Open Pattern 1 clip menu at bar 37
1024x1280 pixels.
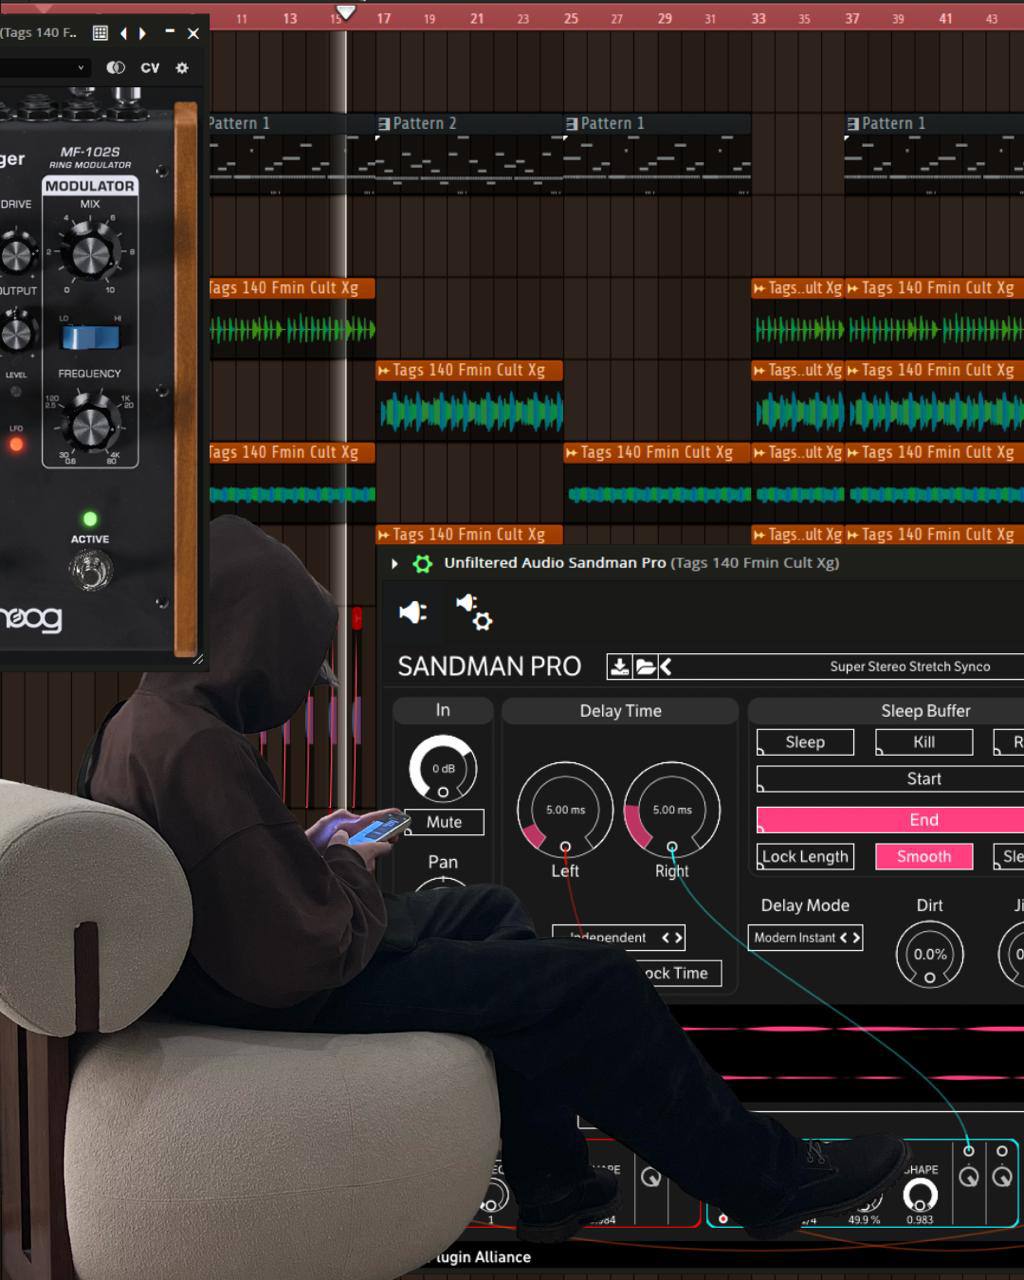pyautogui.click(x=853, y=124)
